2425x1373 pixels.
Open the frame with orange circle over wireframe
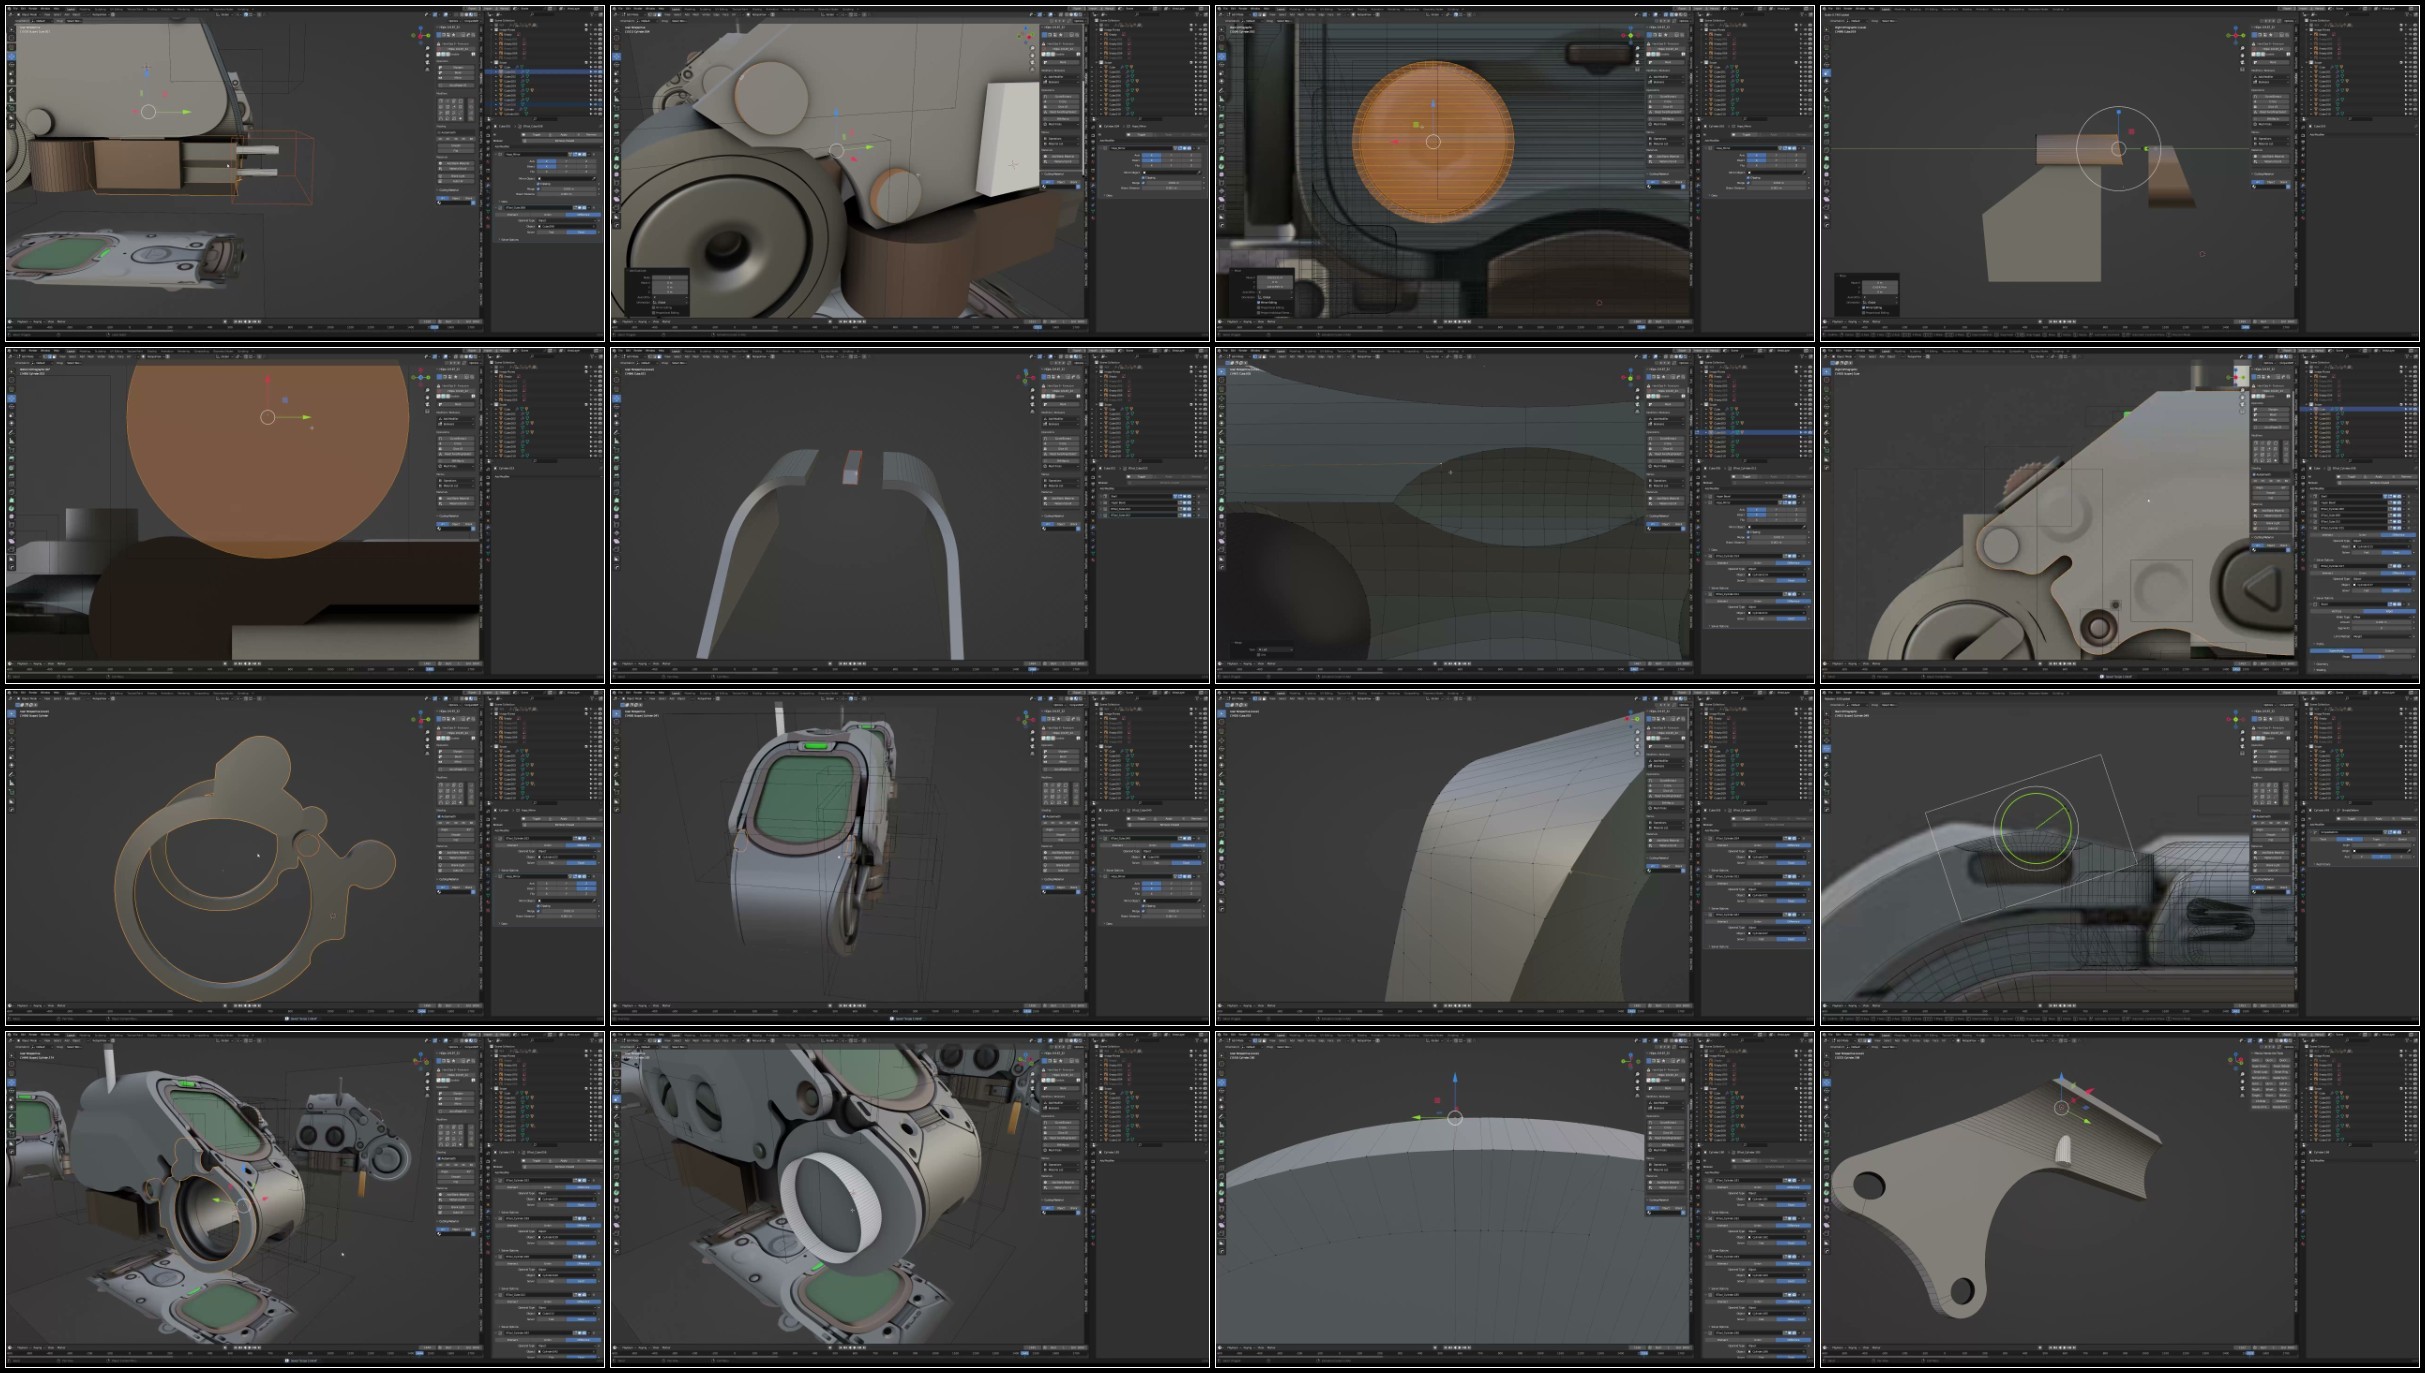coord(1515,173)
